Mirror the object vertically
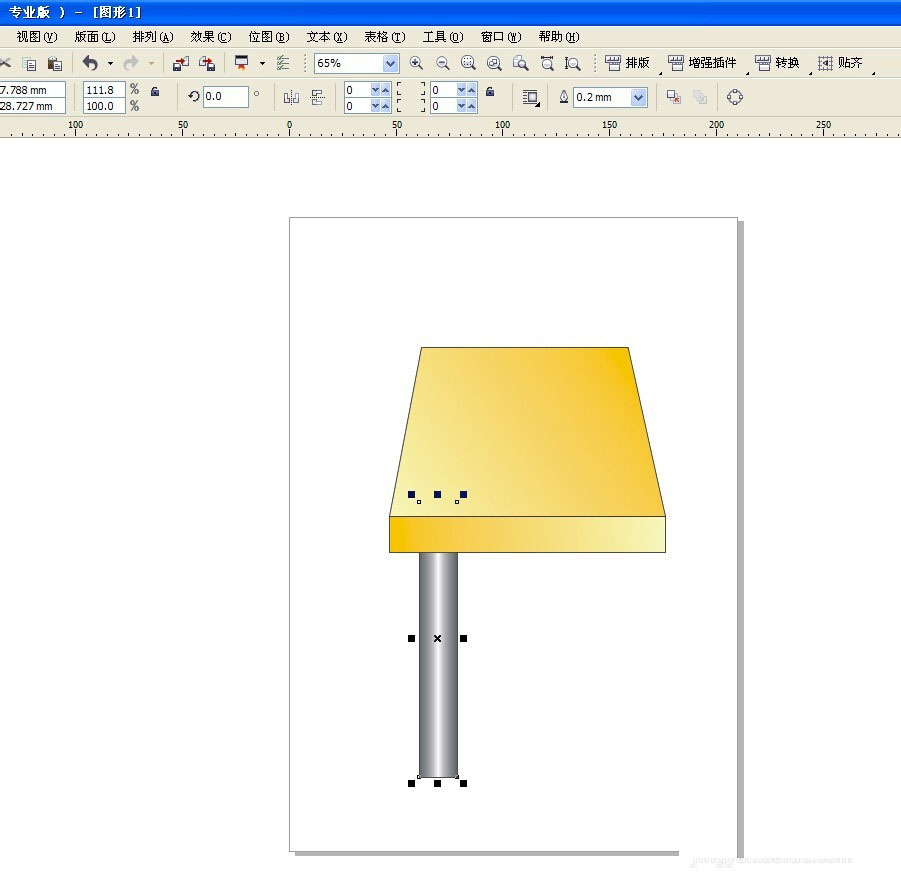The height and width of the screenshot is (888, 901). point(318,97)
